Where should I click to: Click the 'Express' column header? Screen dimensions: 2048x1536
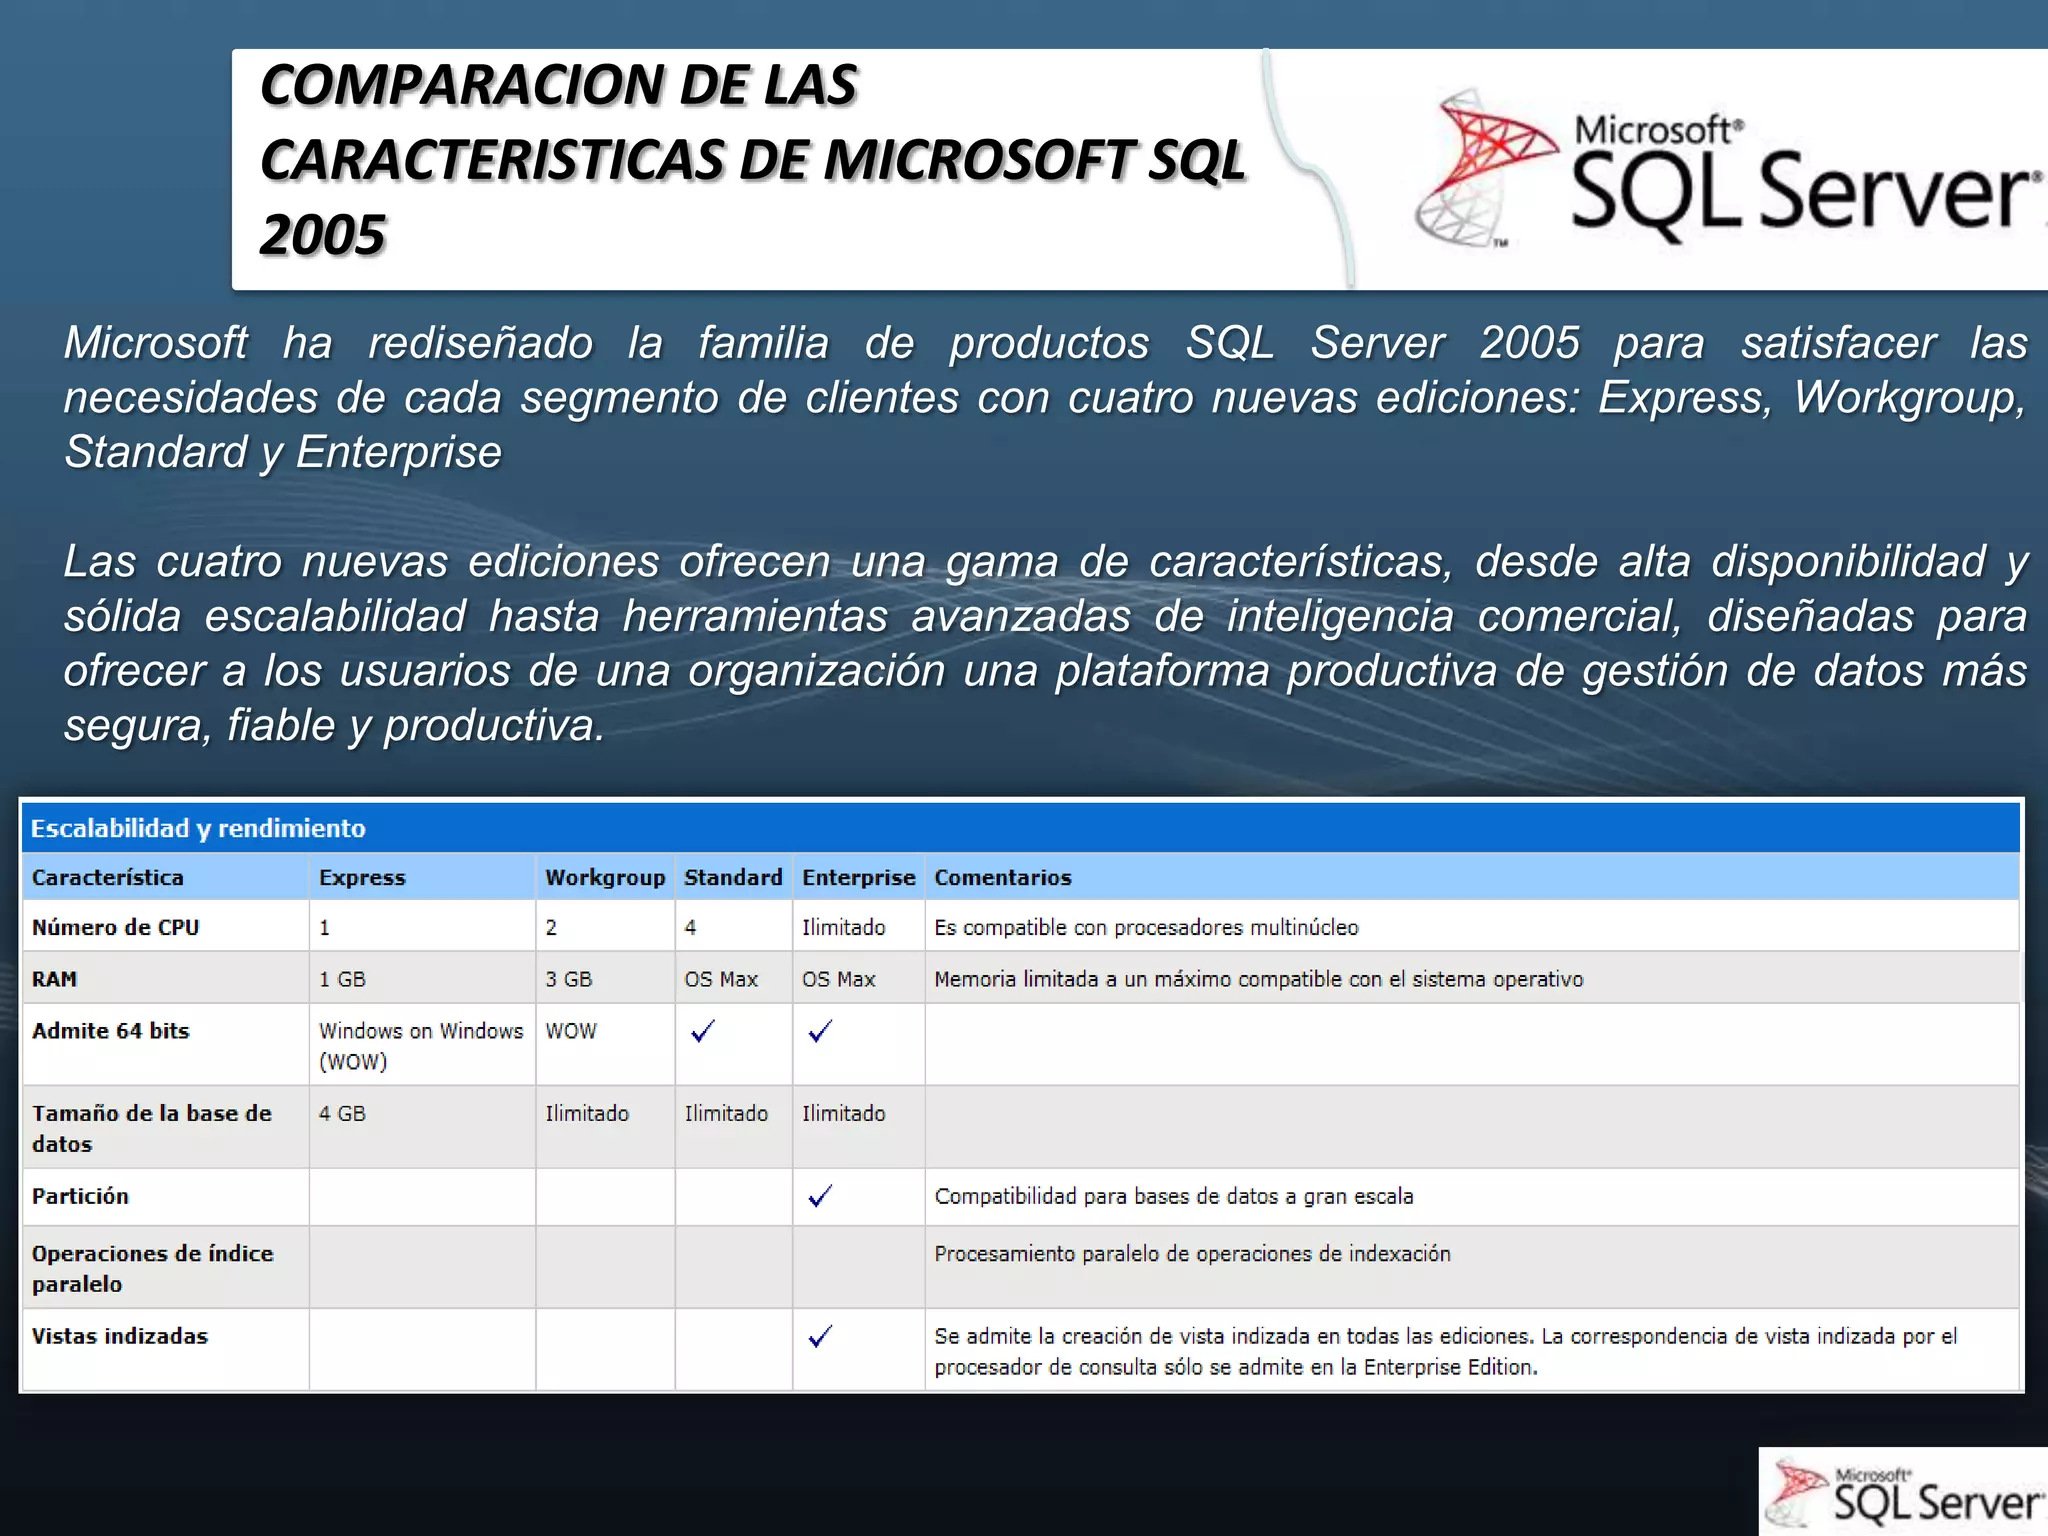point(362,877)
